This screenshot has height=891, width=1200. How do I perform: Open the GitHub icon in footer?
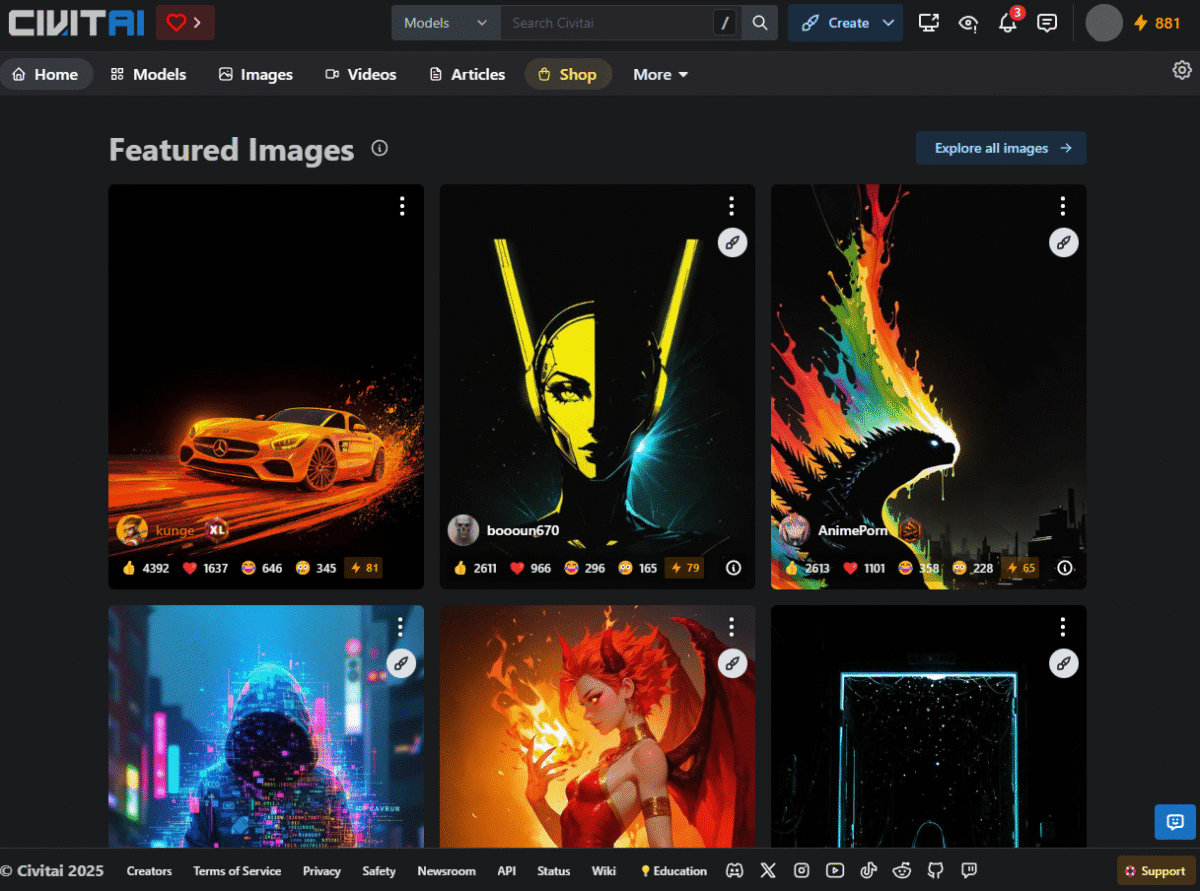[x=935, y=871]
